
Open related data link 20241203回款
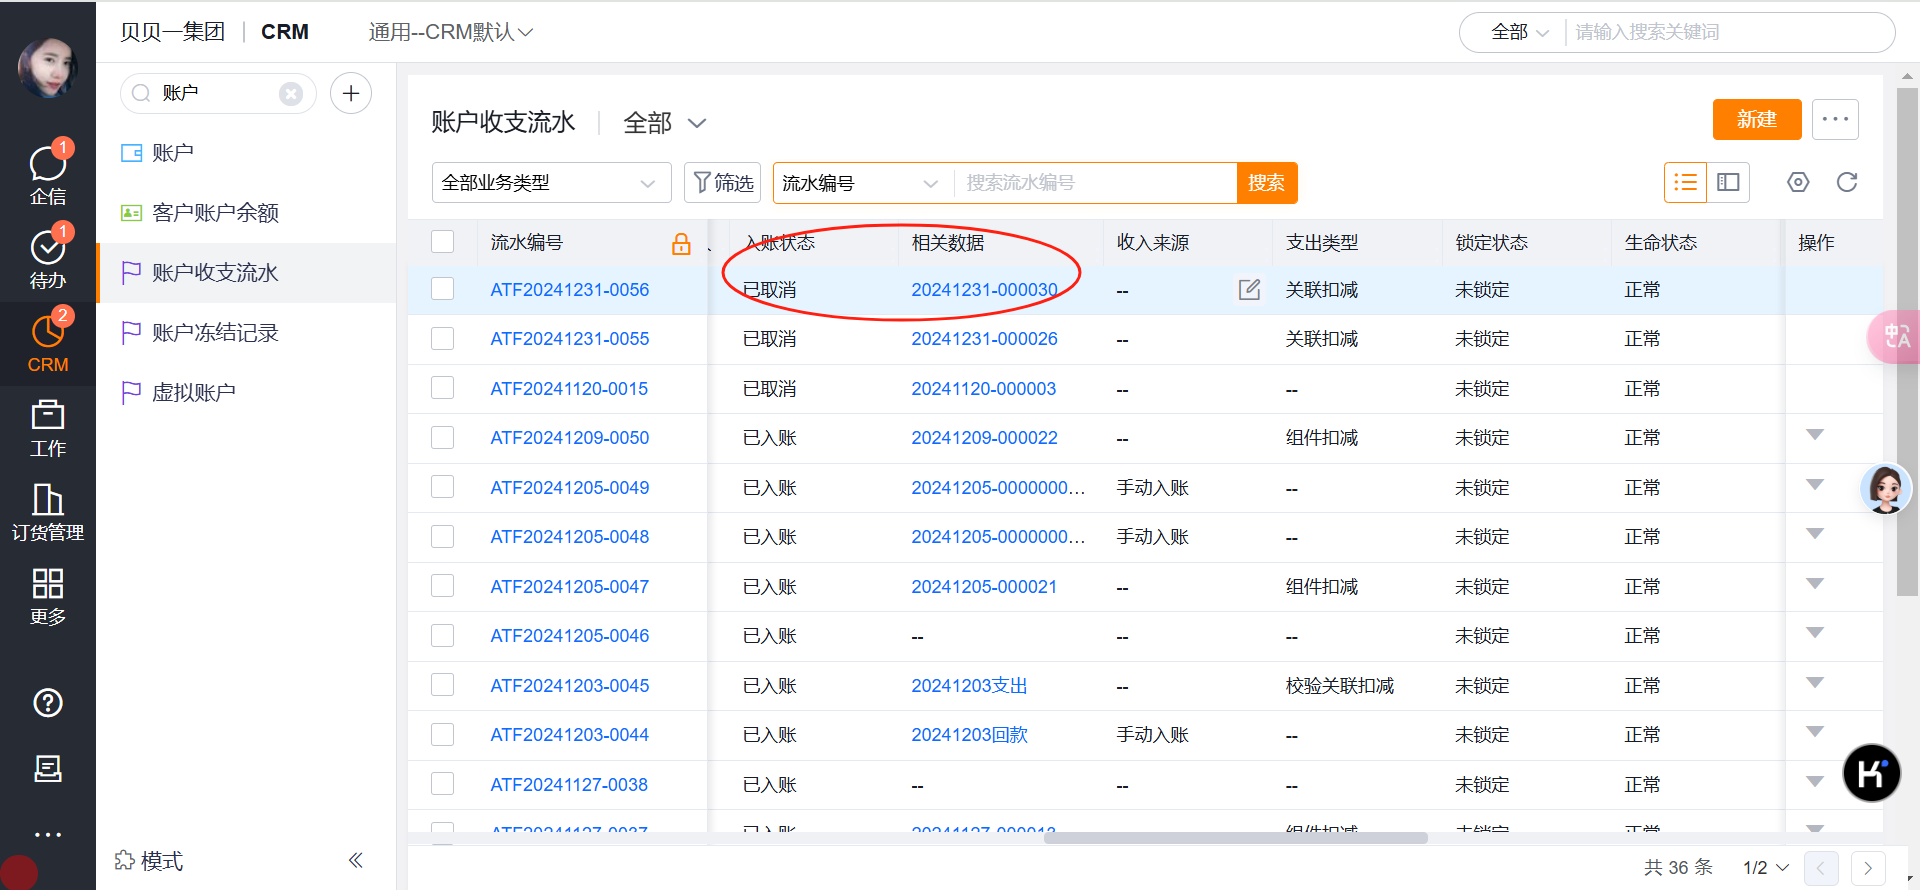click(969, 735)
